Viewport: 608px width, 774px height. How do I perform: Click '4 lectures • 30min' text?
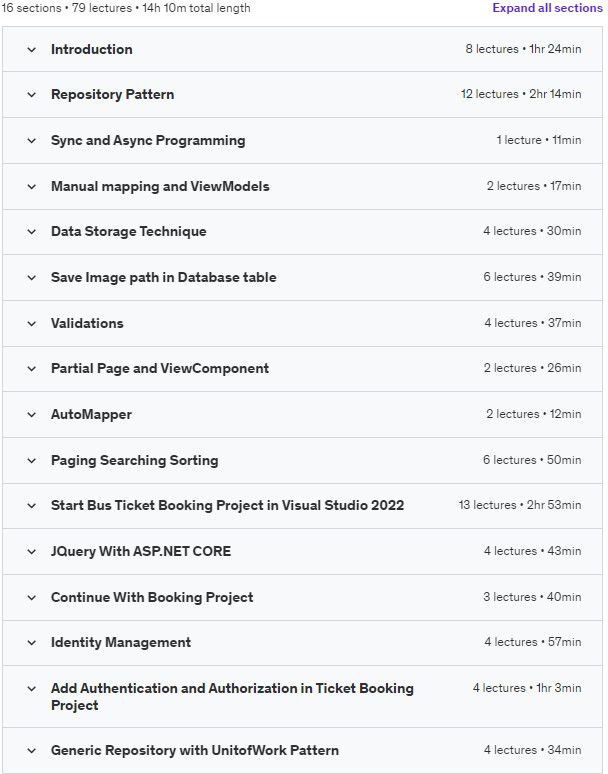click(532, 231)
